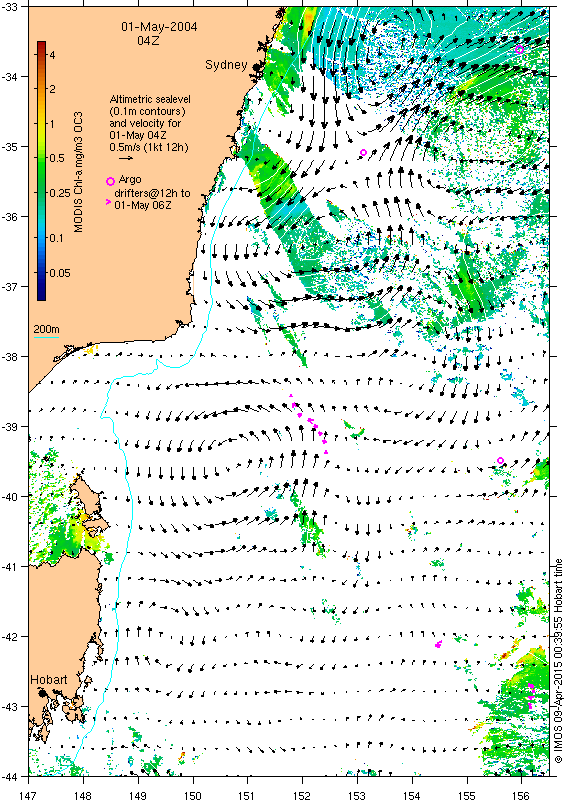Click the '4' tick on the color bar
Viewport: 570px width, 800px height.
(x=53, y=55)
